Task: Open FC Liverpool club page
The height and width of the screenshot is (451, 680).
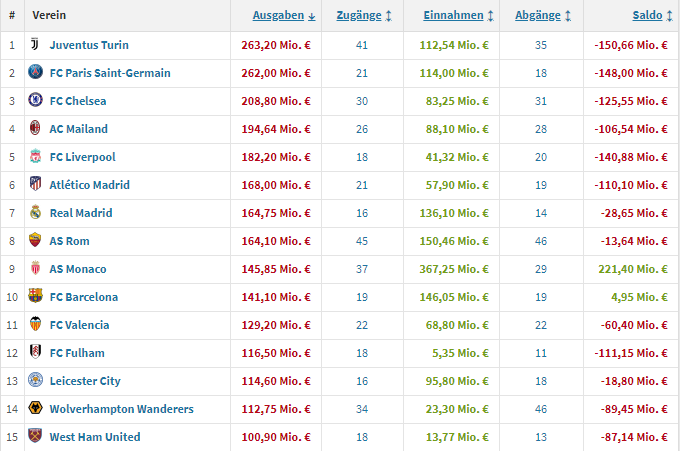Action: 82,157
